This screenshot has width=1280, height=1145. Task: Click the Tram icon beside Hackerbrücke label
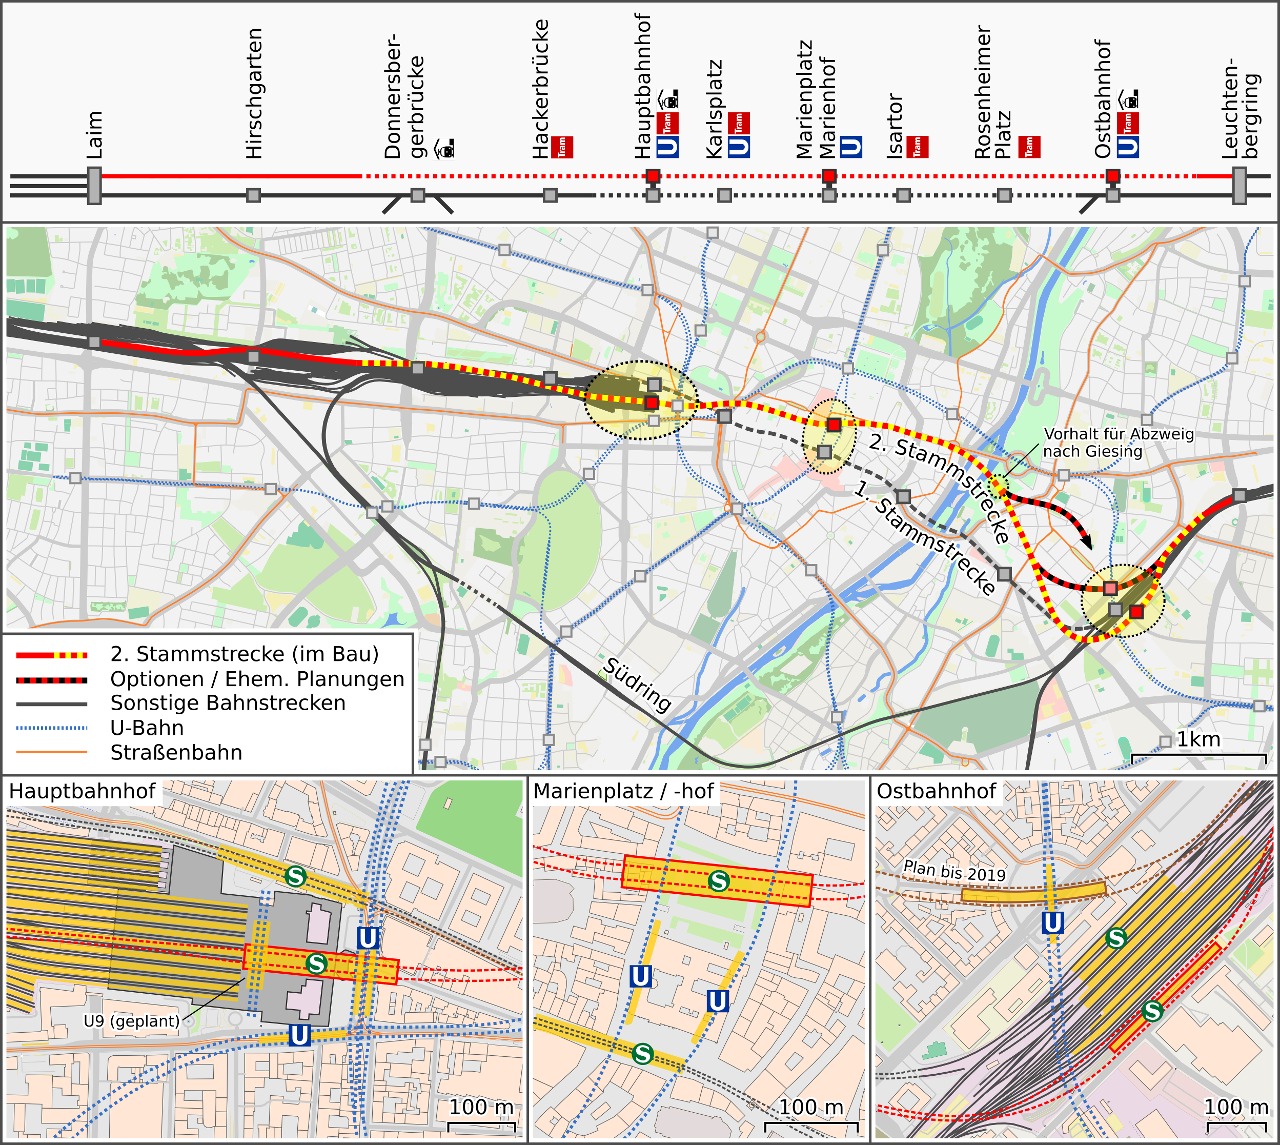[x=562, y=147]
